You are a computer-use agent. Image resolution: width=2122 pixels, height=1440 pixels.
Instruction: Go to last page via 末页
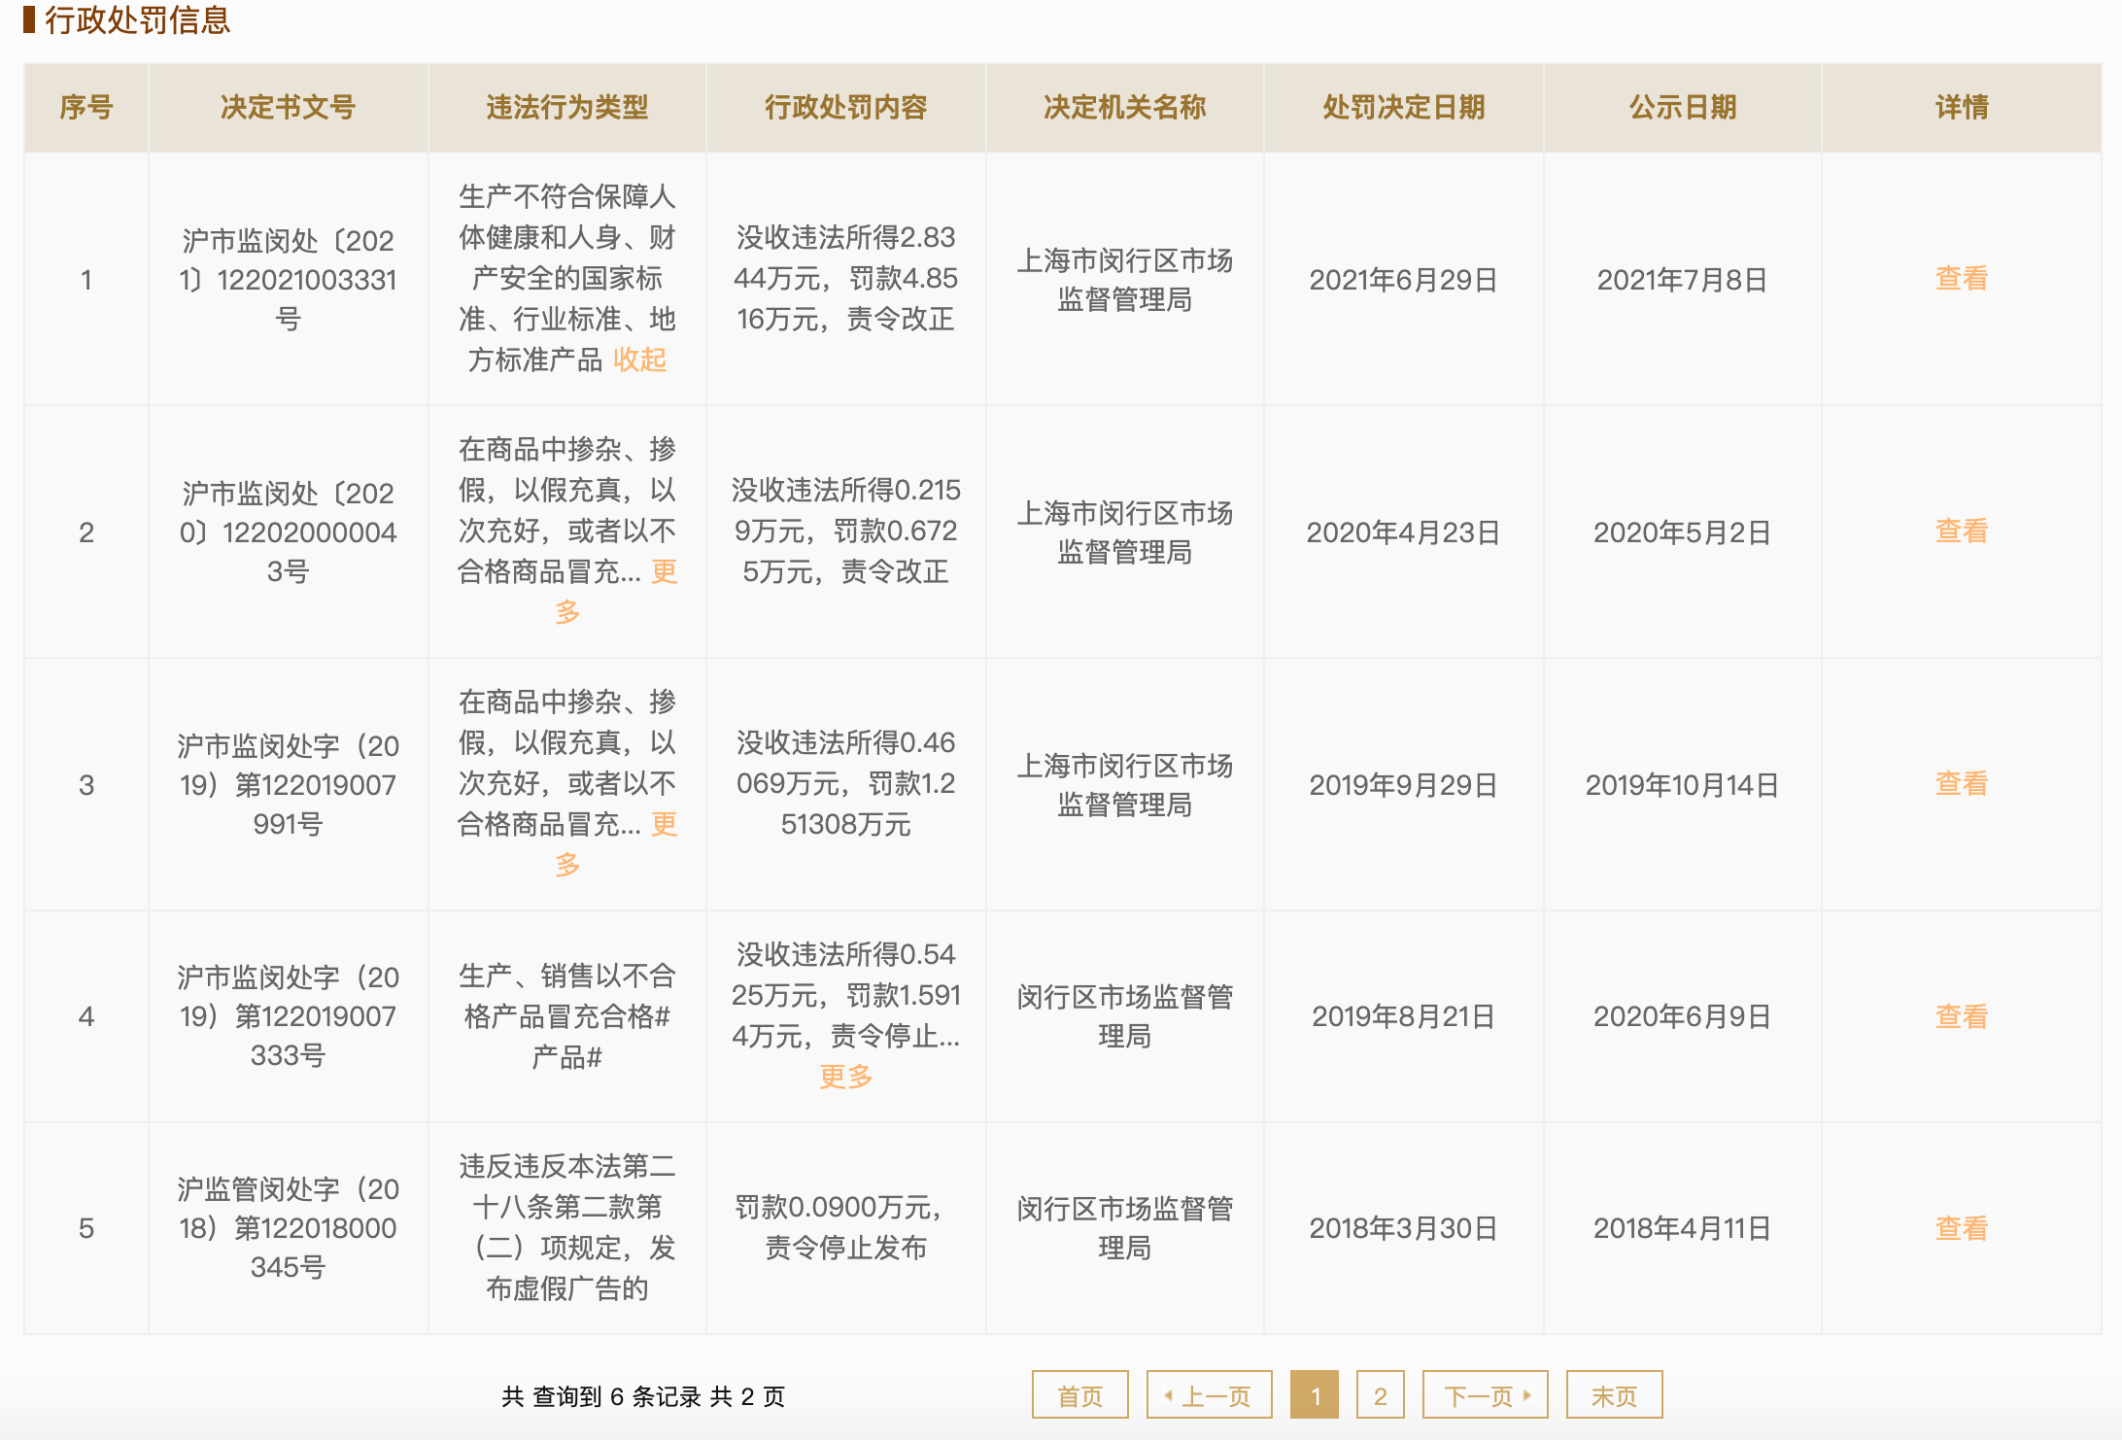(x=1613, y=1395)
